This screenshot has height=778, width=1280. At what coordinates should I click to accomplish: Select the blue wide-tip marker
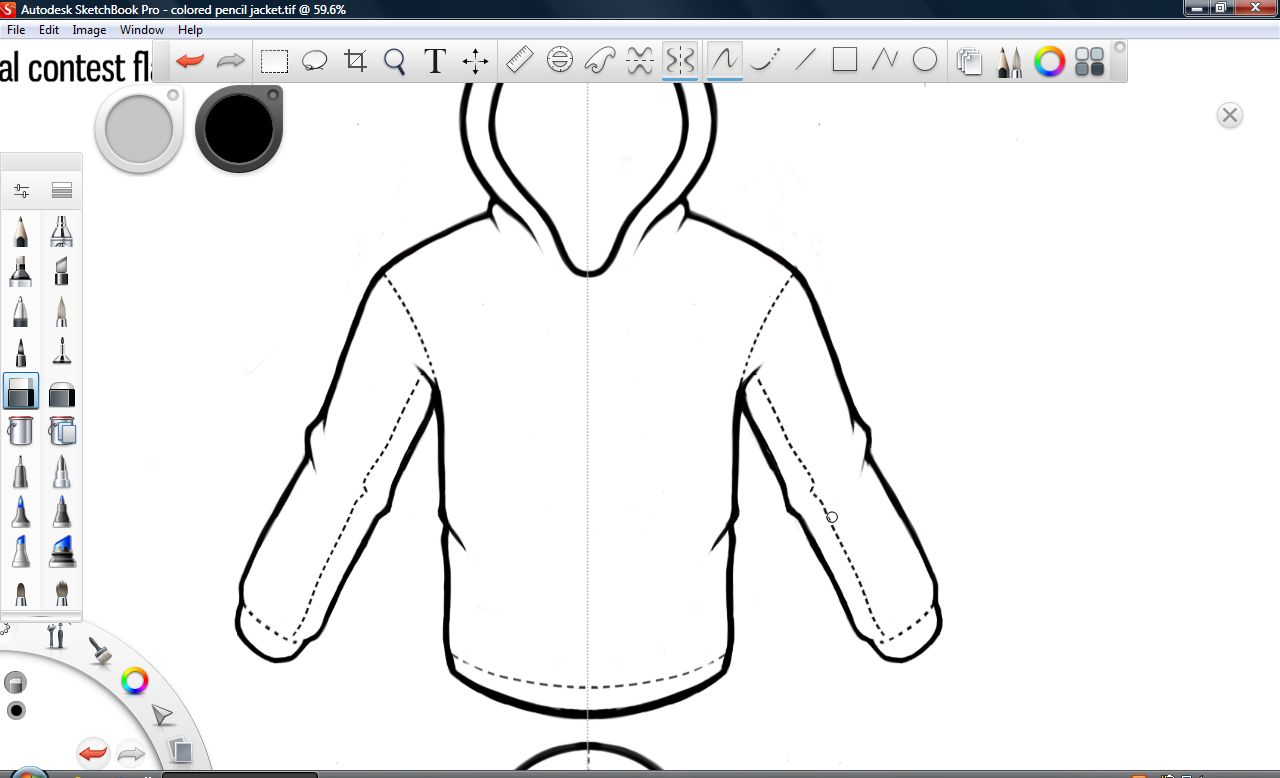62,551
